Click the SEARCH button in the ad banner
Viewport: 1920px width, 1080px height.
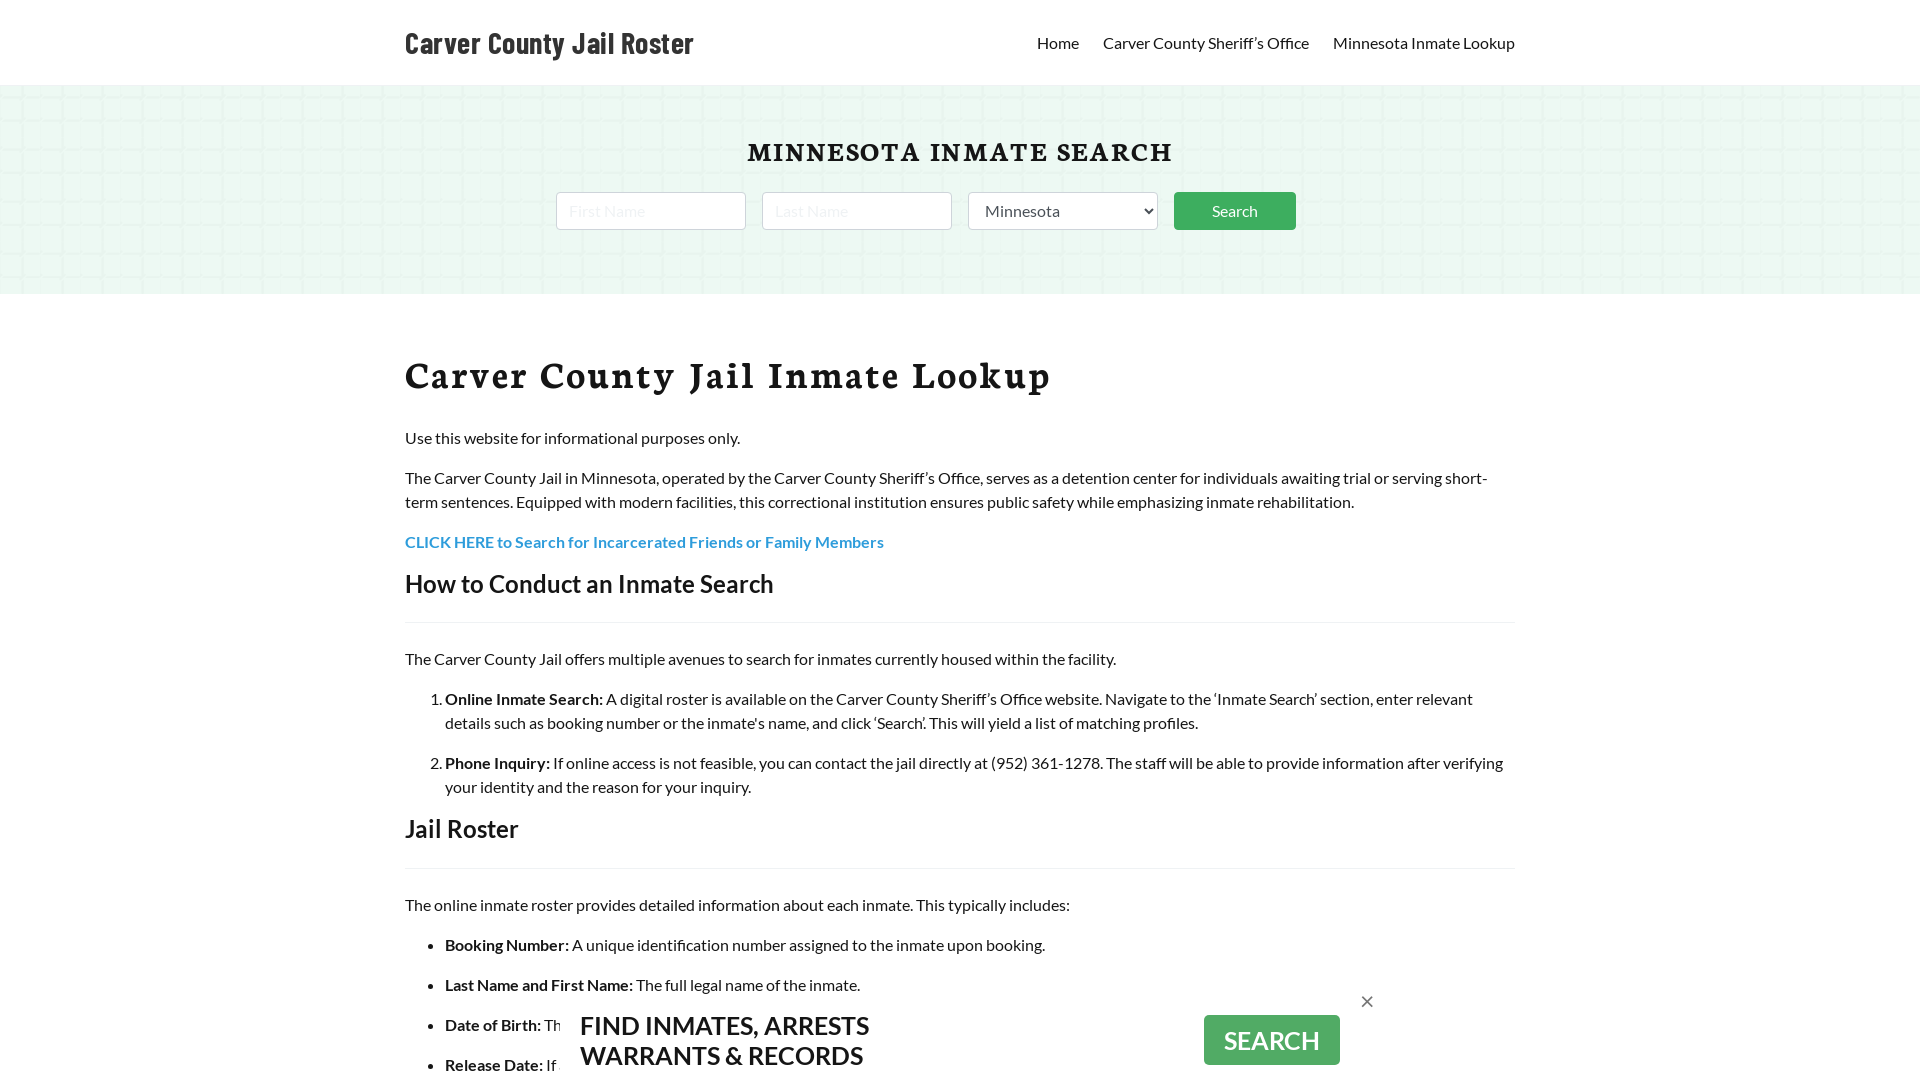[x=1271, y=1039]
